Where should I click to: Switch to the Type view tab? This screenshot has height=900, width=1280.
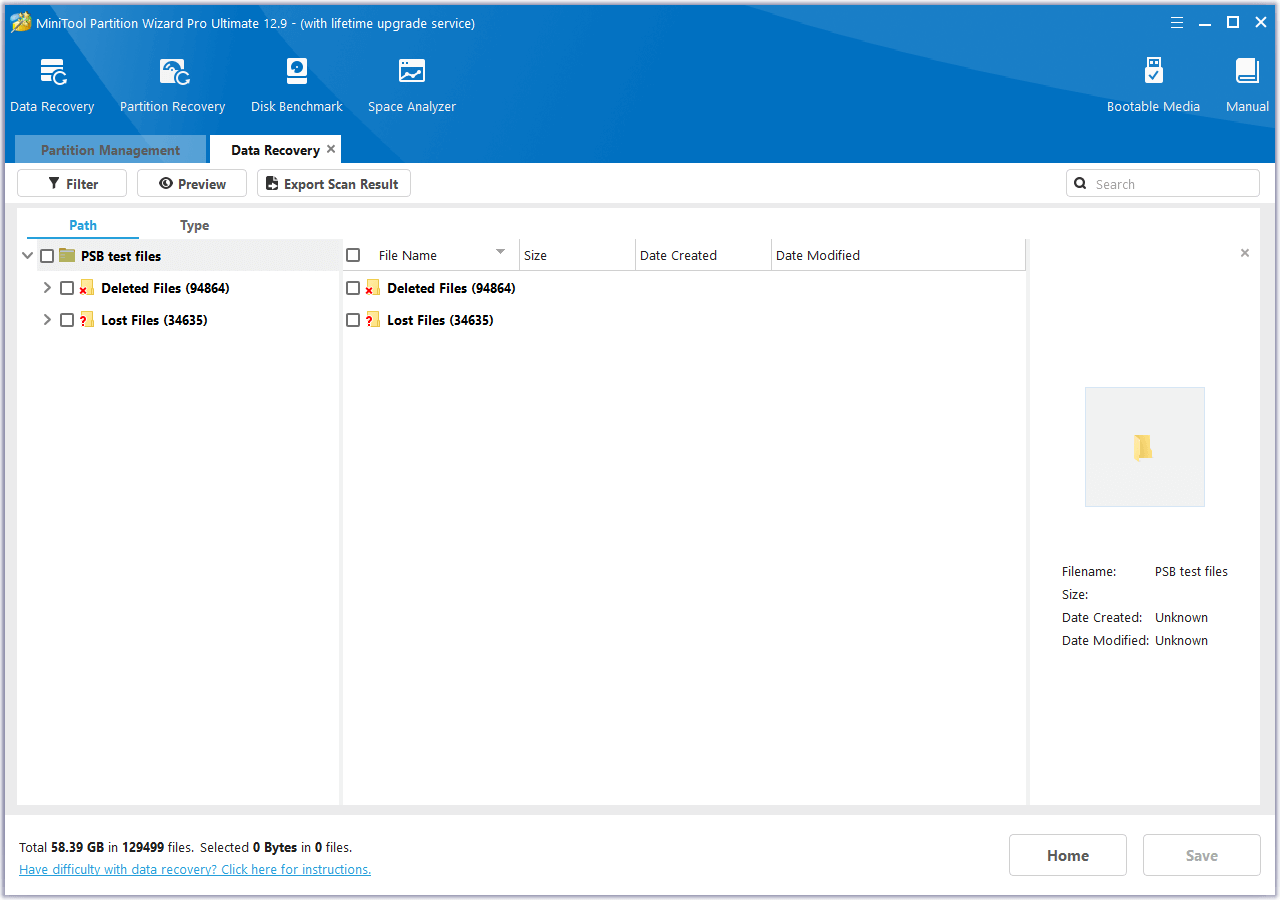[x=194, y=225]
